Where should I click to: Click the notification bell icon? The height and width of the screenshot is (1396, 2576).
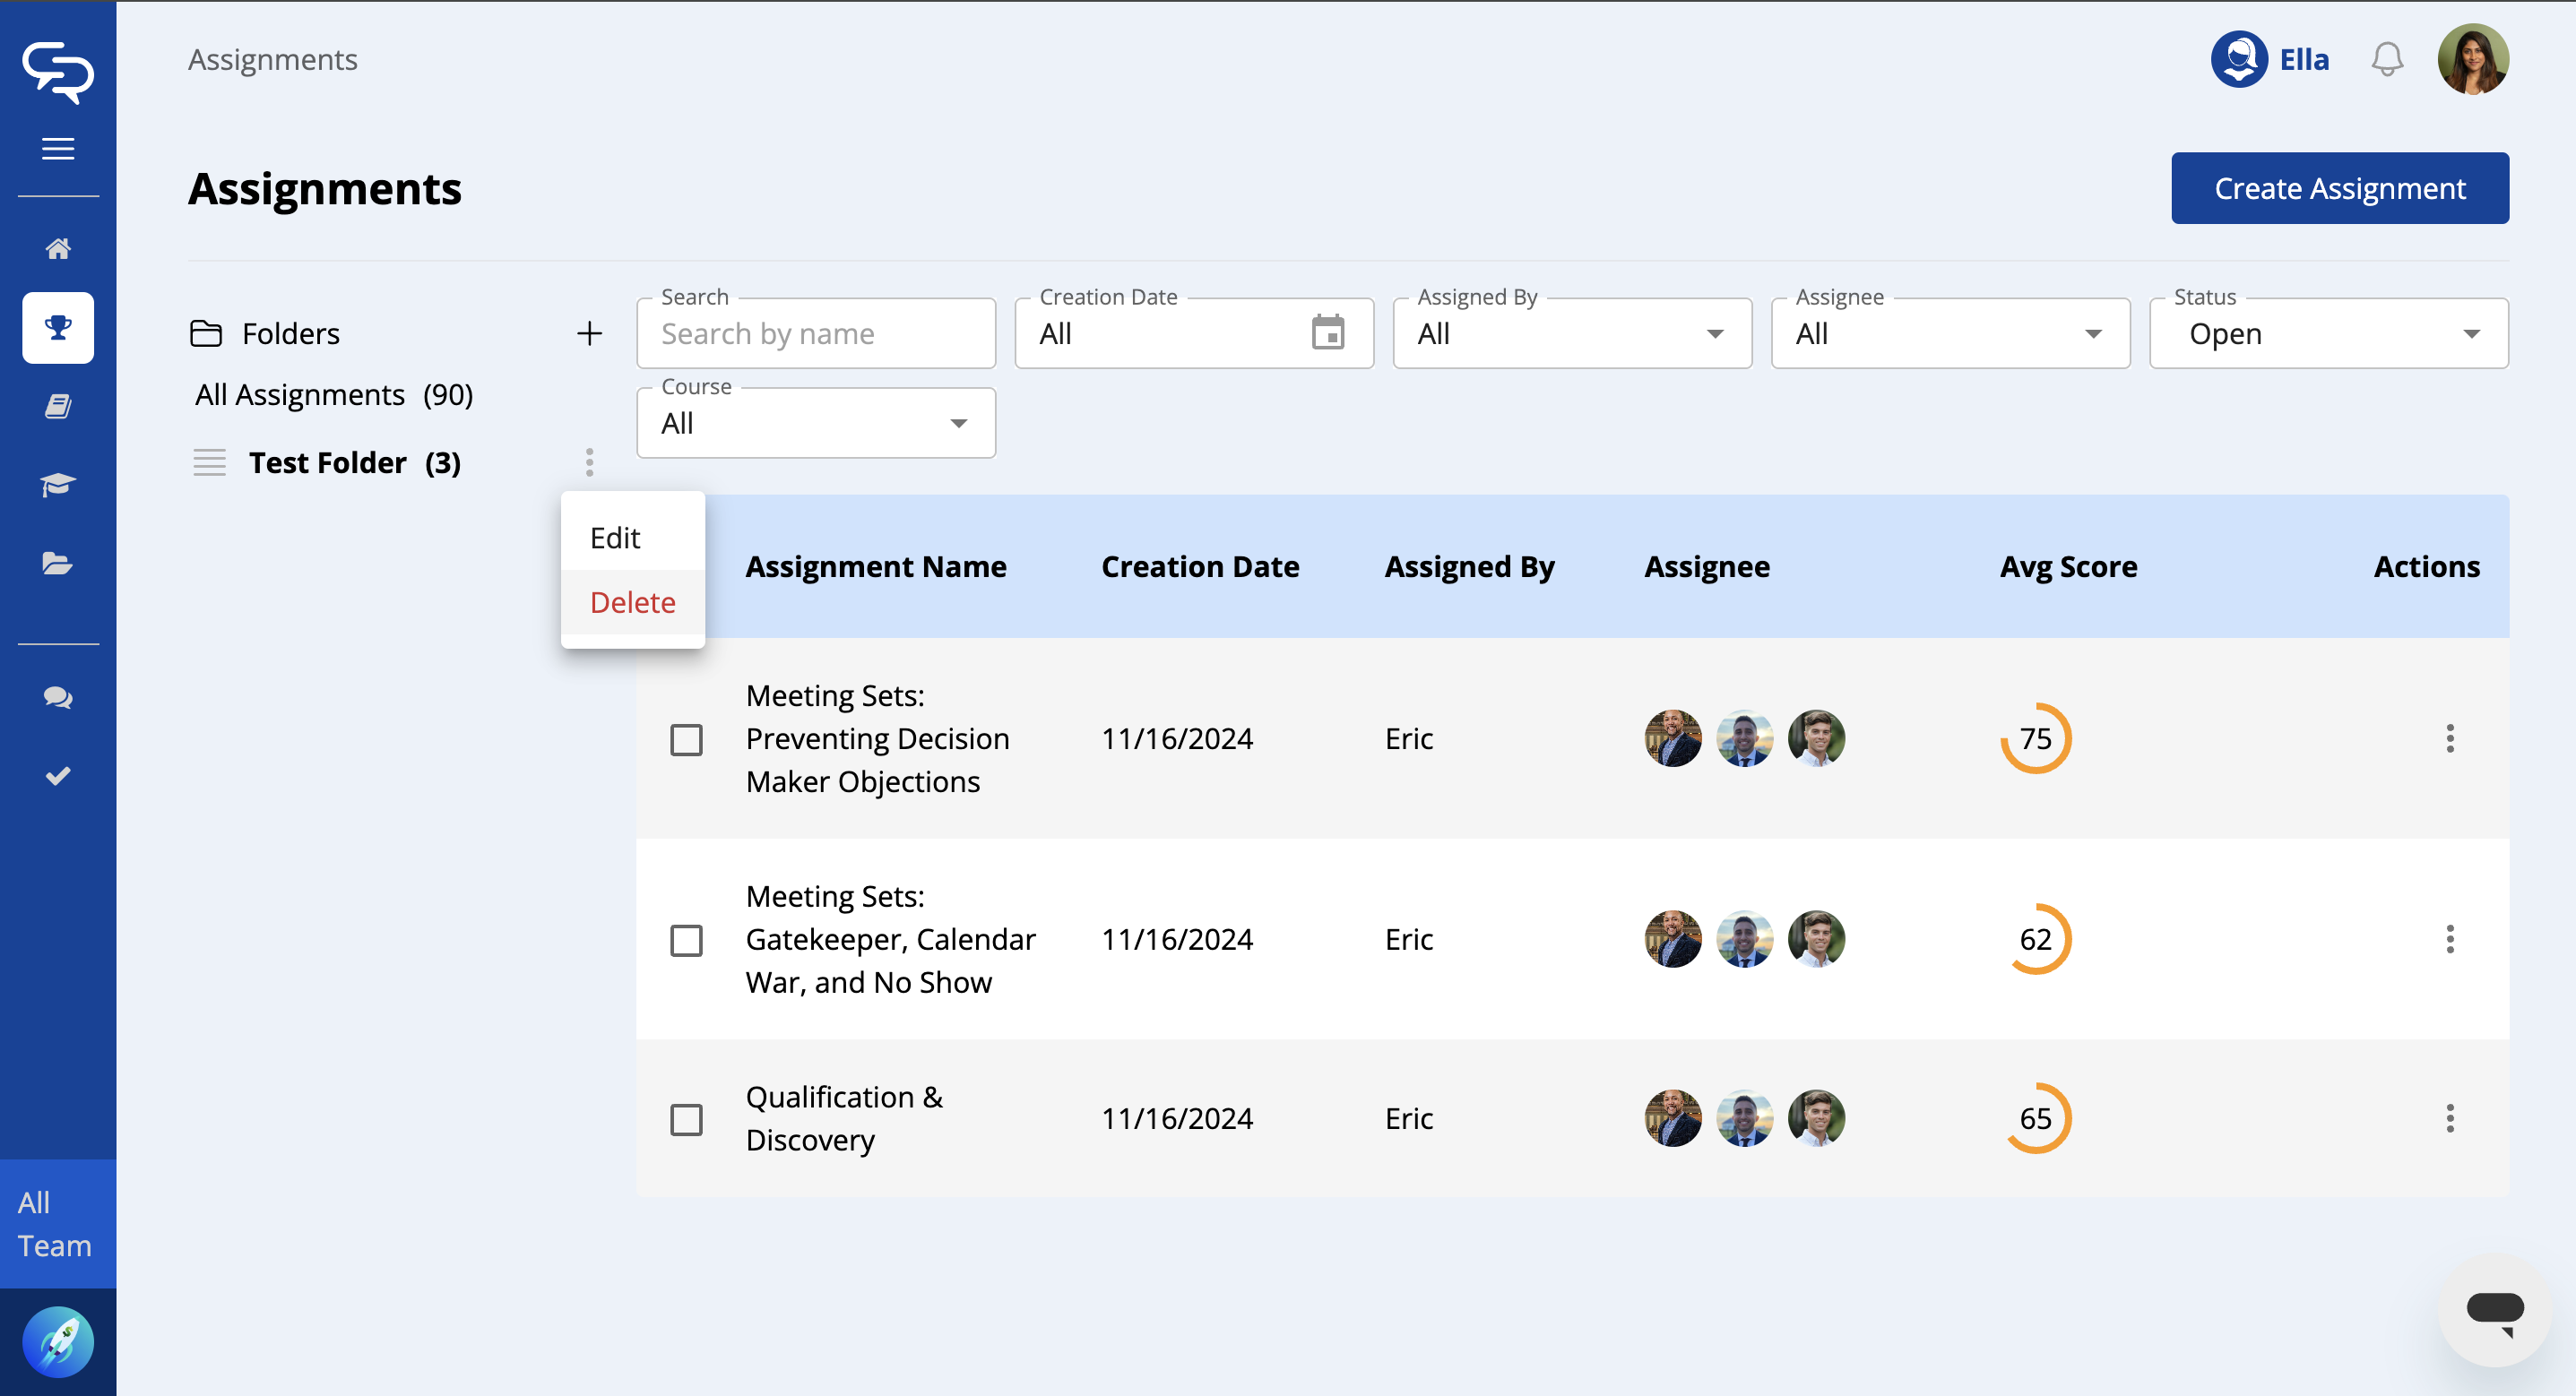point(2387,60)
